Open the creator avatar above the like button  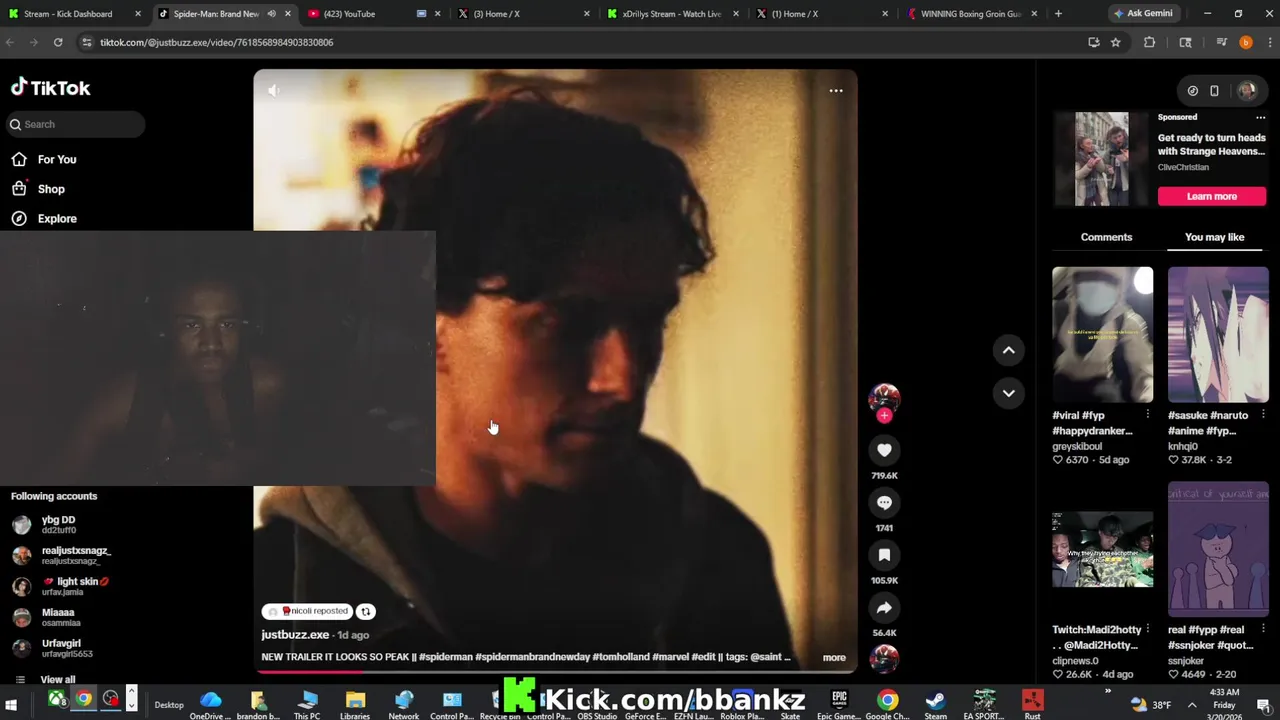coord(884,398)
